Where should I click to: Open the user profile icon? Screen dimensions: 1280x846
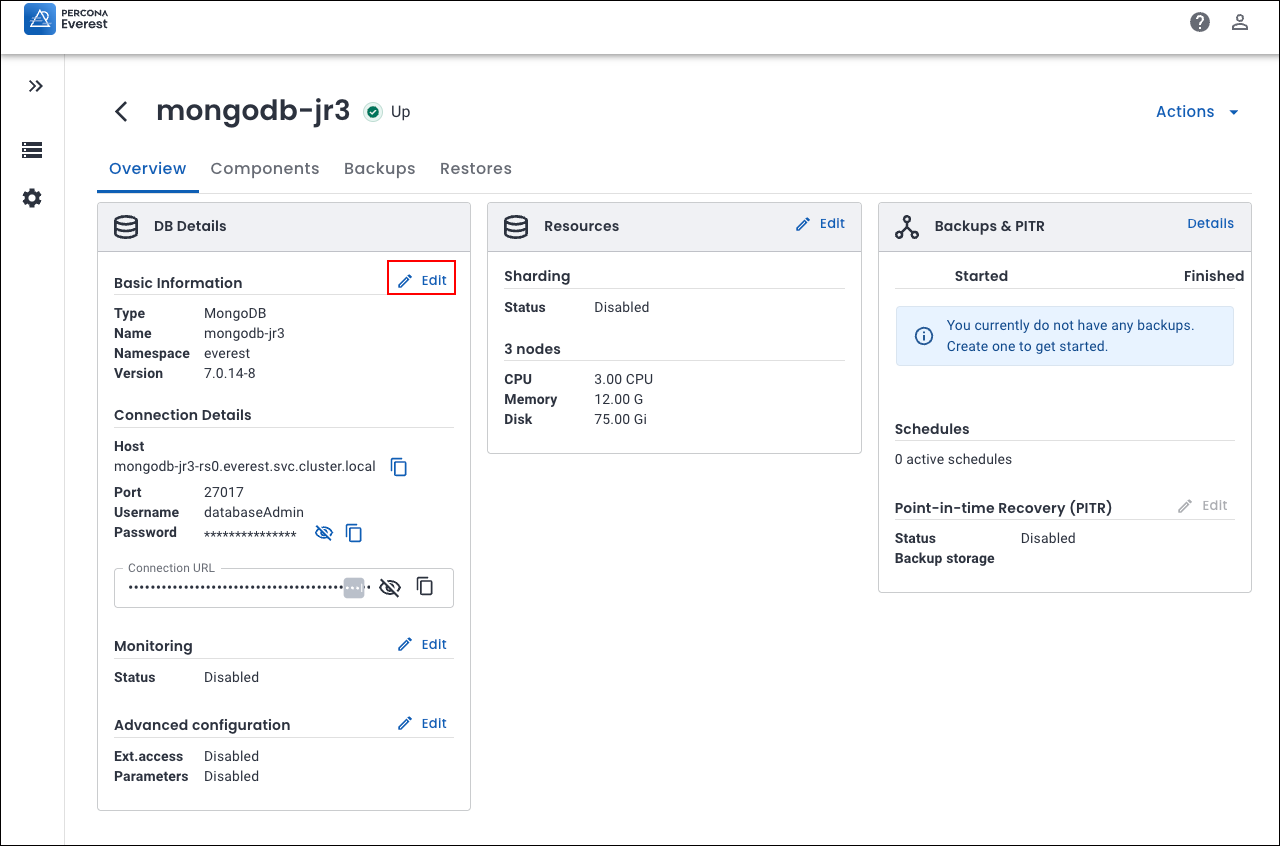coord(1240,22)
